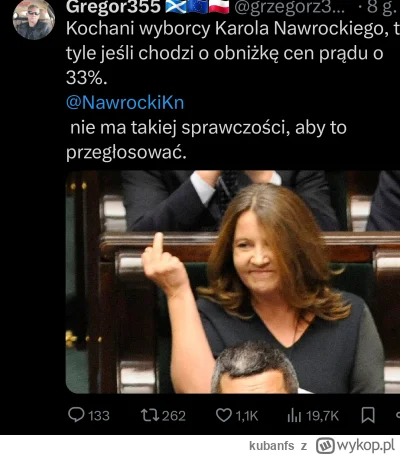Viewport: 400px width, 455px height.
Task: Enlarge the attached parliament photo
Action: [x=233, y=282]
